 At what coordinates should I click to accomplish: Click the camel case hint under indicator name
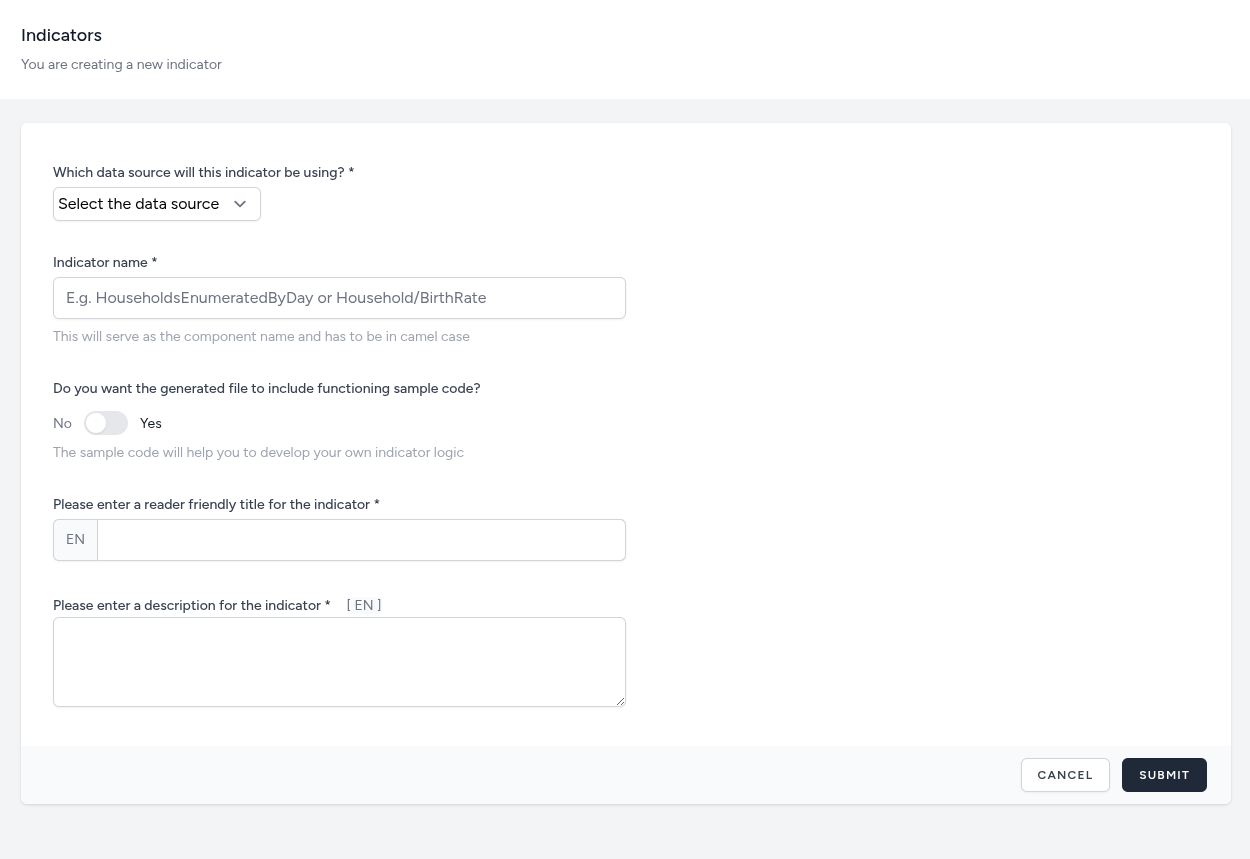[261, 336]
